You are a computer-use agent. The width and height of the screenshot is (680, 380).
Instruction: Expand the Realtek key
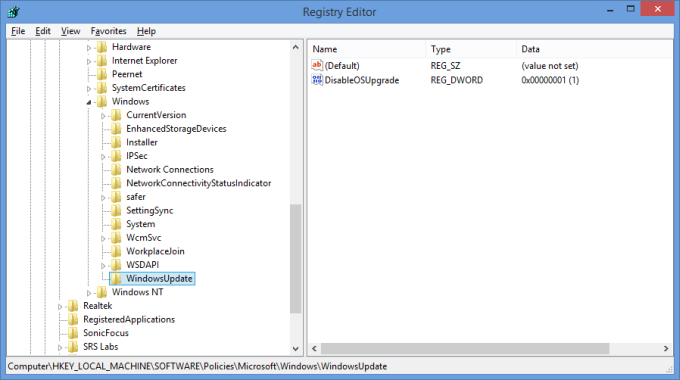point(60,307)
